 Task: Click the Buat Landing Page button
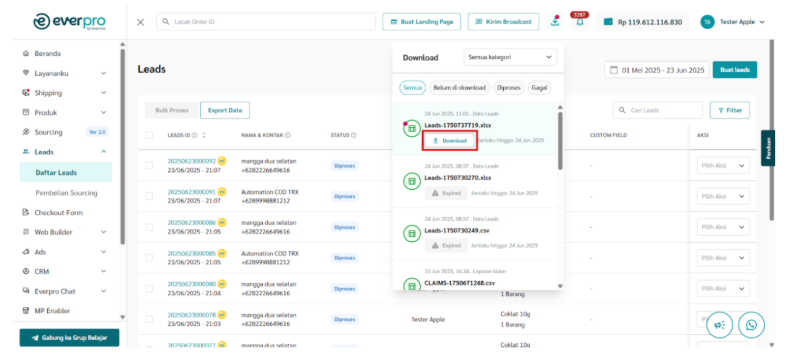point(422,22)
